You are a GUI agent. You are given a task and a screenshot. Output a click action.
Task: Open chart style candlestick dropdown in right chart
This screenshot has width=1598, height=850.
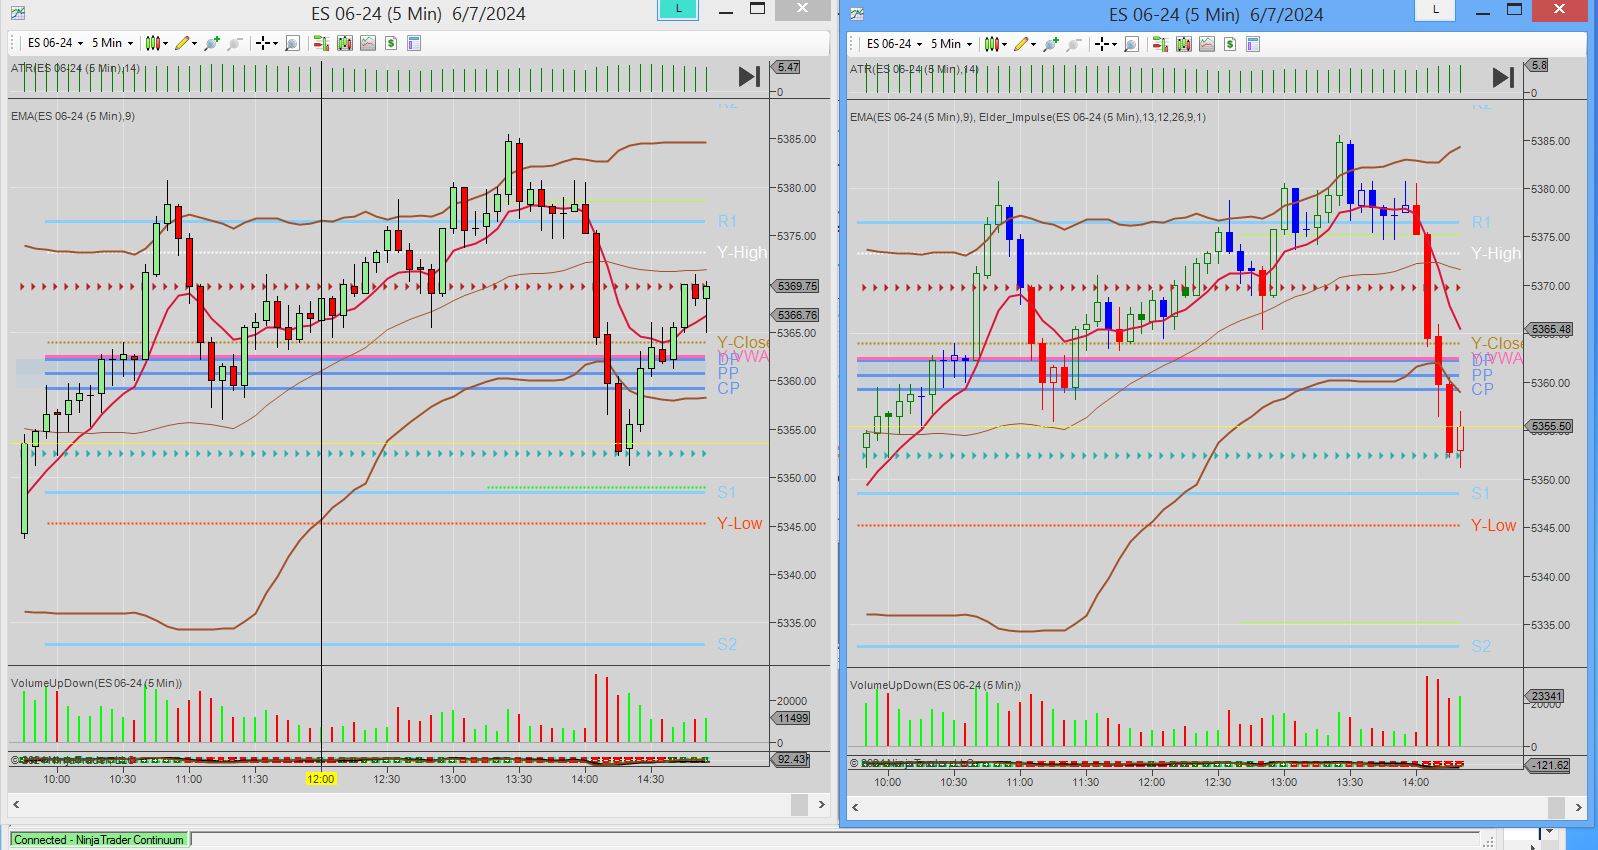(995, 44)
